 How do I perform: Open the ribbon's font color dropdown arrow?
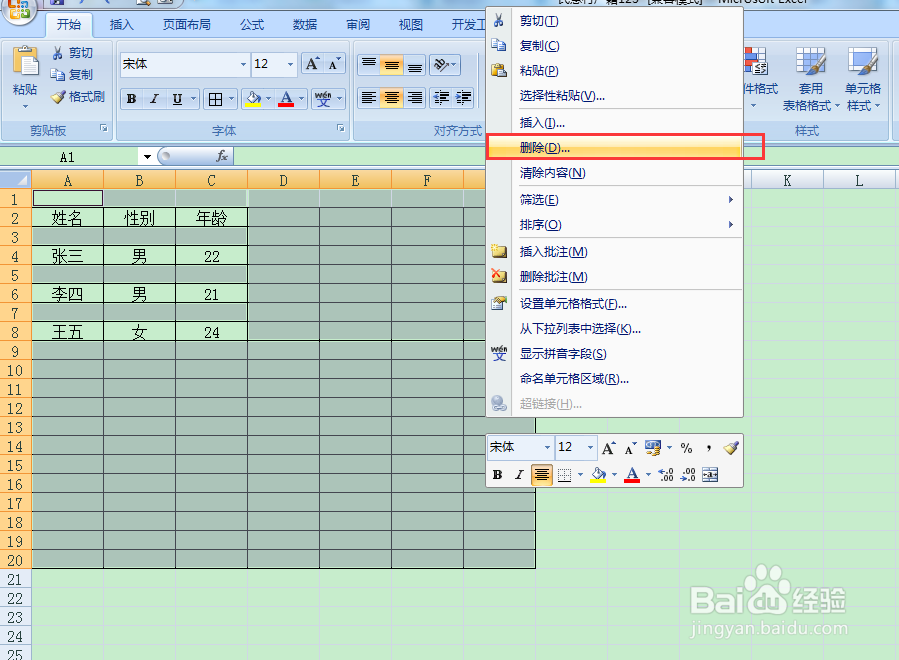(301, 99)
